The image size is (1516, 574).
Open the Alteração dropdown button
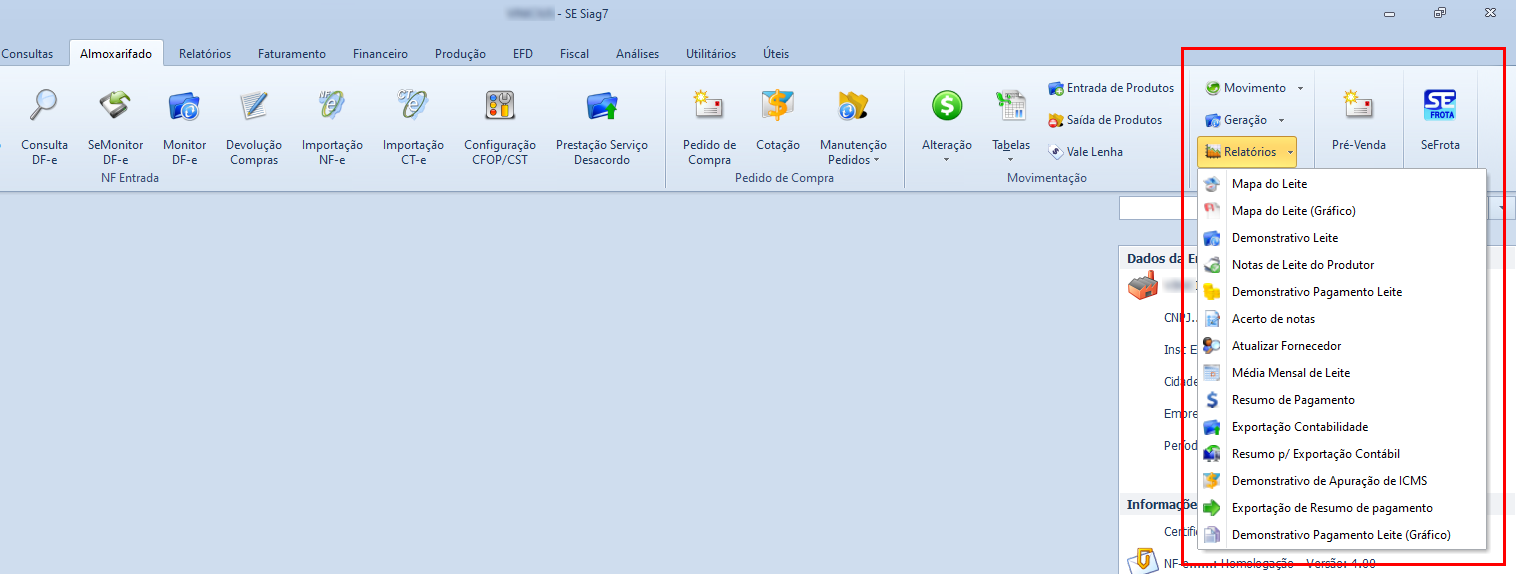pos(946,151)
